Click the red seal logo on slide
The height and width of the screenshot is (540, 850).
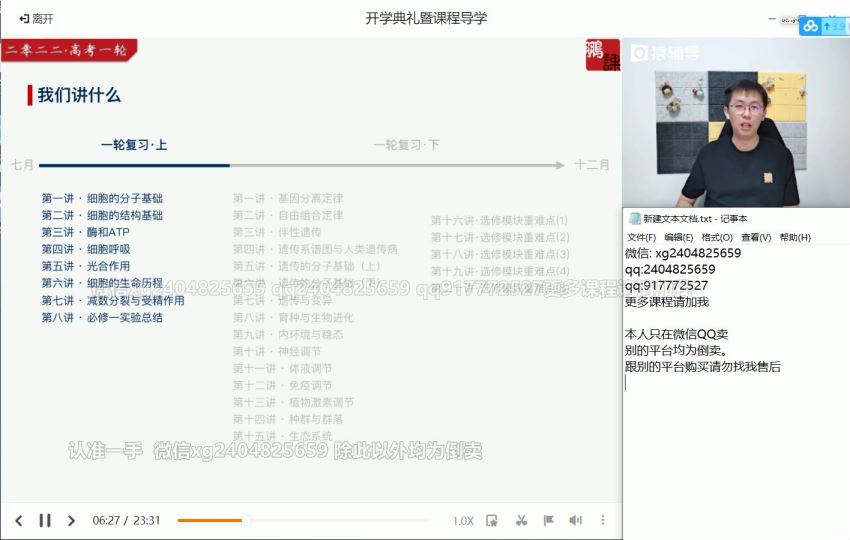pyautogui.click(x=603, y=55)
